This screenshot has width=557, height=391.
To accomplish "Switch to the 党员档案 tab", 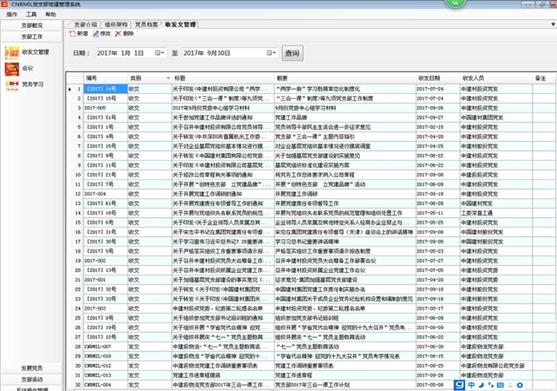I will [146, 25].
